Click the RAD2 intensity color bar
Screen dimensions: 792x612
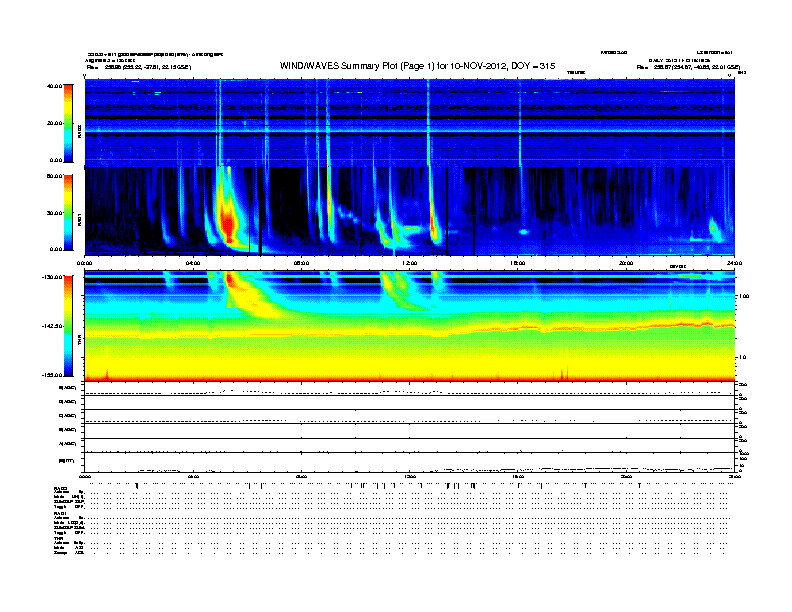[68, 123]
